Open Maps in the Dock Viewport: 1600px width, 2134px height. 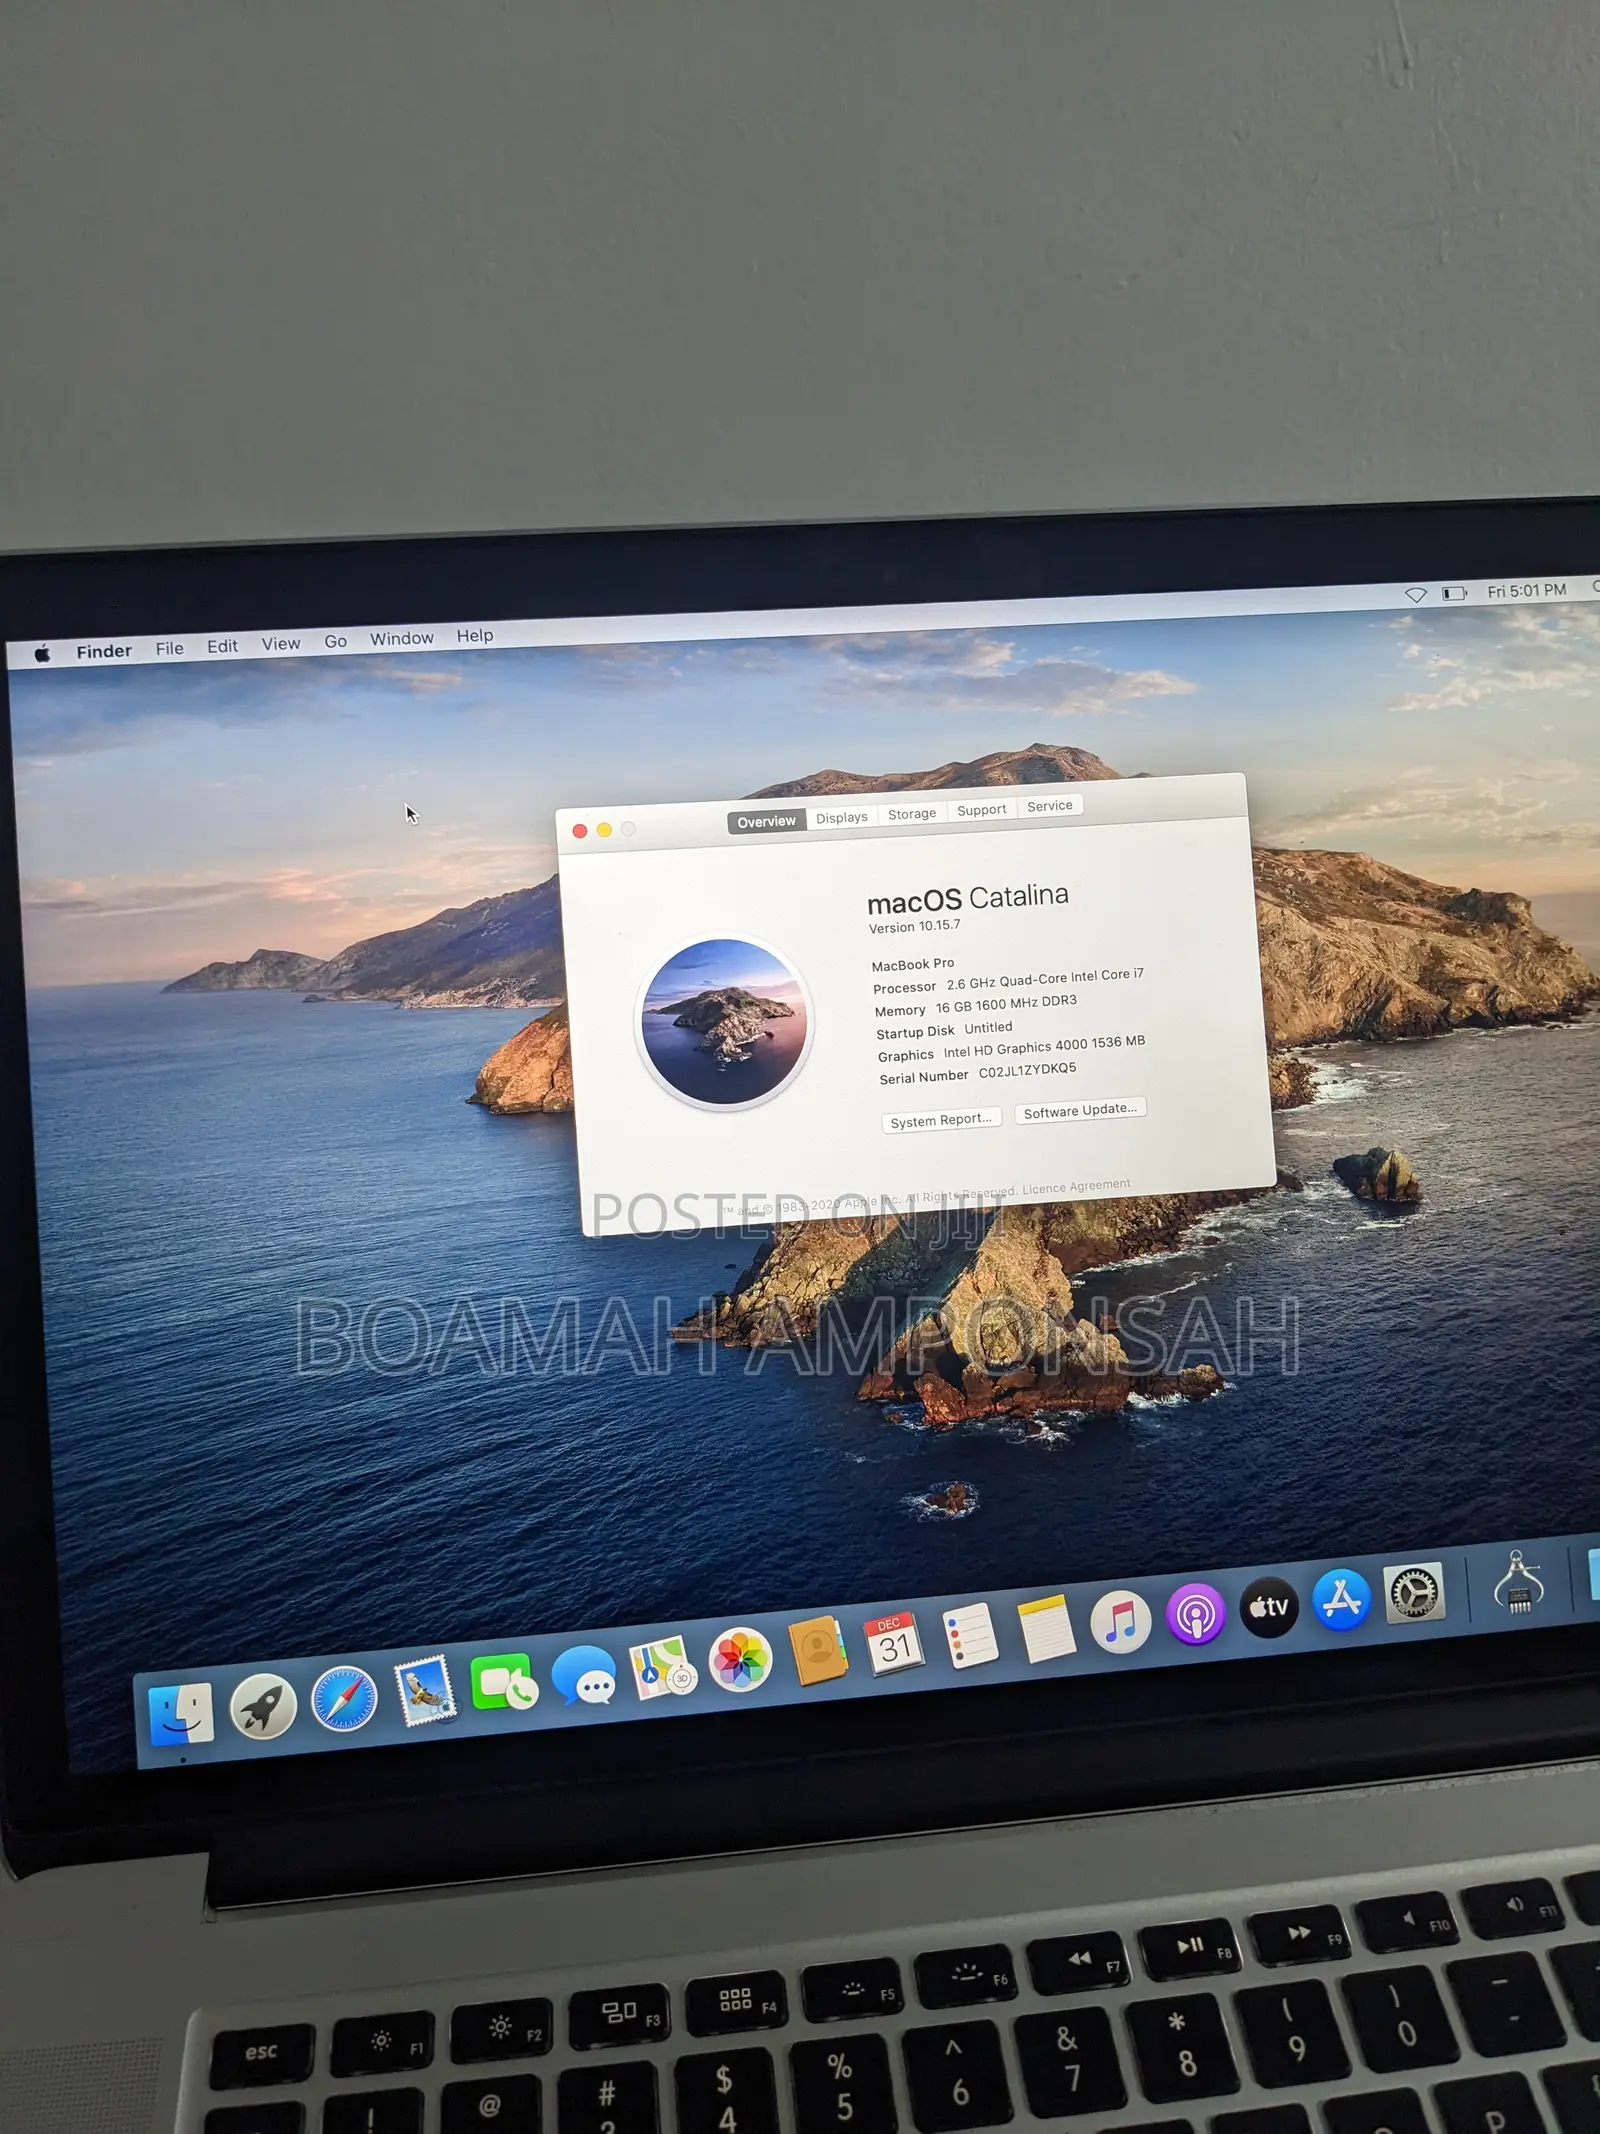663,1666
